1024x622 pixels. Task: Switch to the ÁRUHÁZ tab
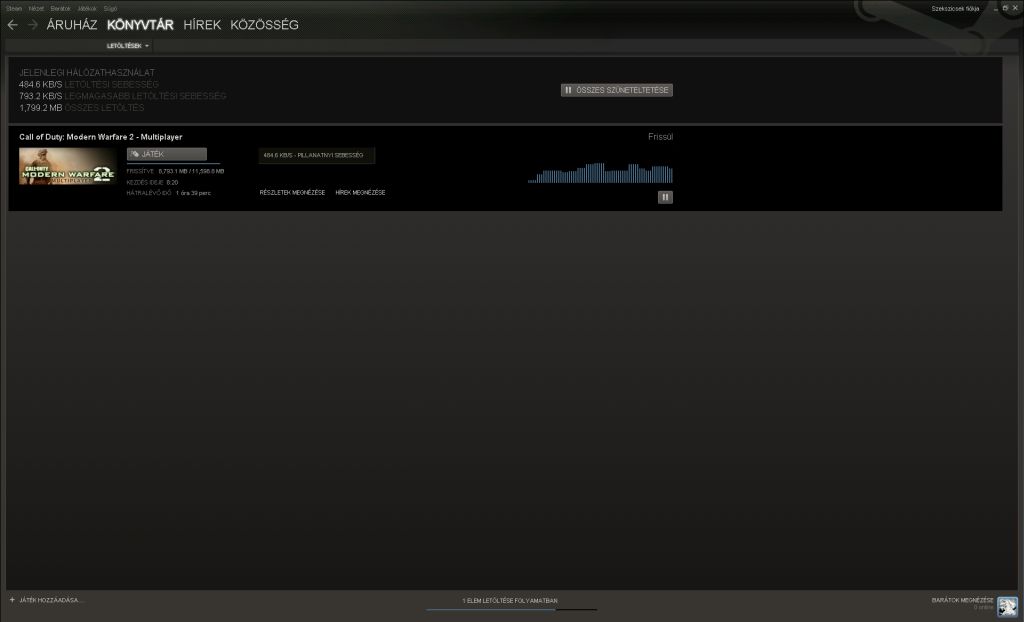(x=72, y=25)
